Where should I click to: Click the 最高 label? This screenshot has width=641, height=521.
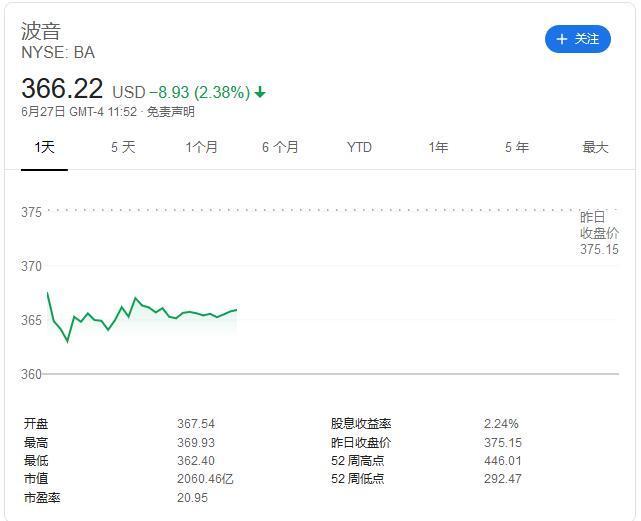point(36,442)
